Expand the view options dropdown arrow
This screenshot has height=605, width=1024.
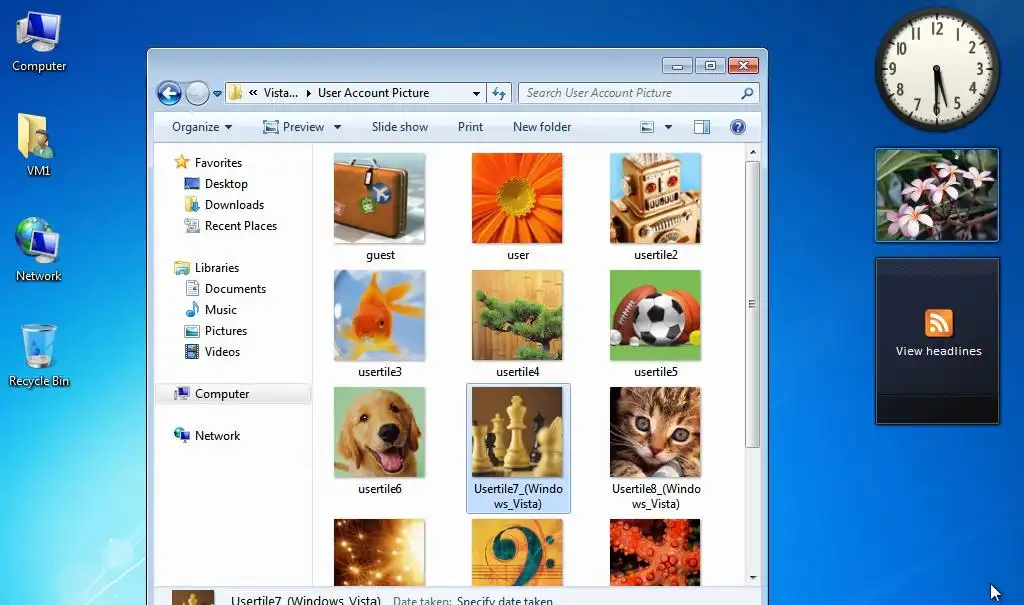(668, 127)
